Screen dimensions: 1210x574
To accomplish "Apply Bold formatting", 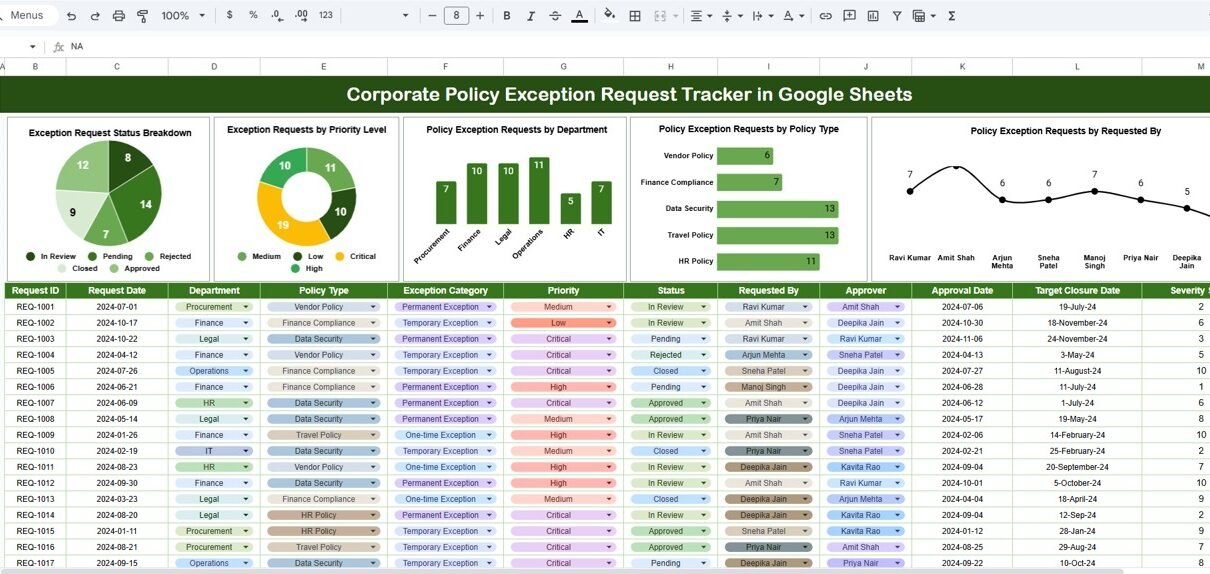I will [x=507, y=16].
